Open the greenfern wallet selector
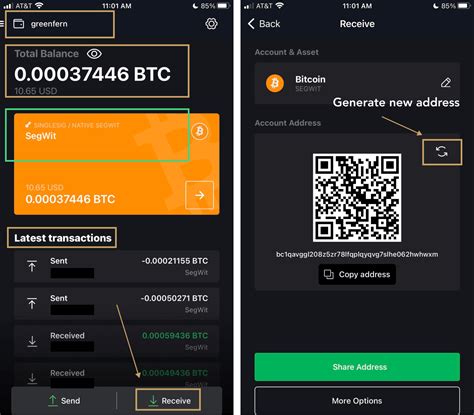The height and width of the screenshot is (415, 474). coord(60,24)
